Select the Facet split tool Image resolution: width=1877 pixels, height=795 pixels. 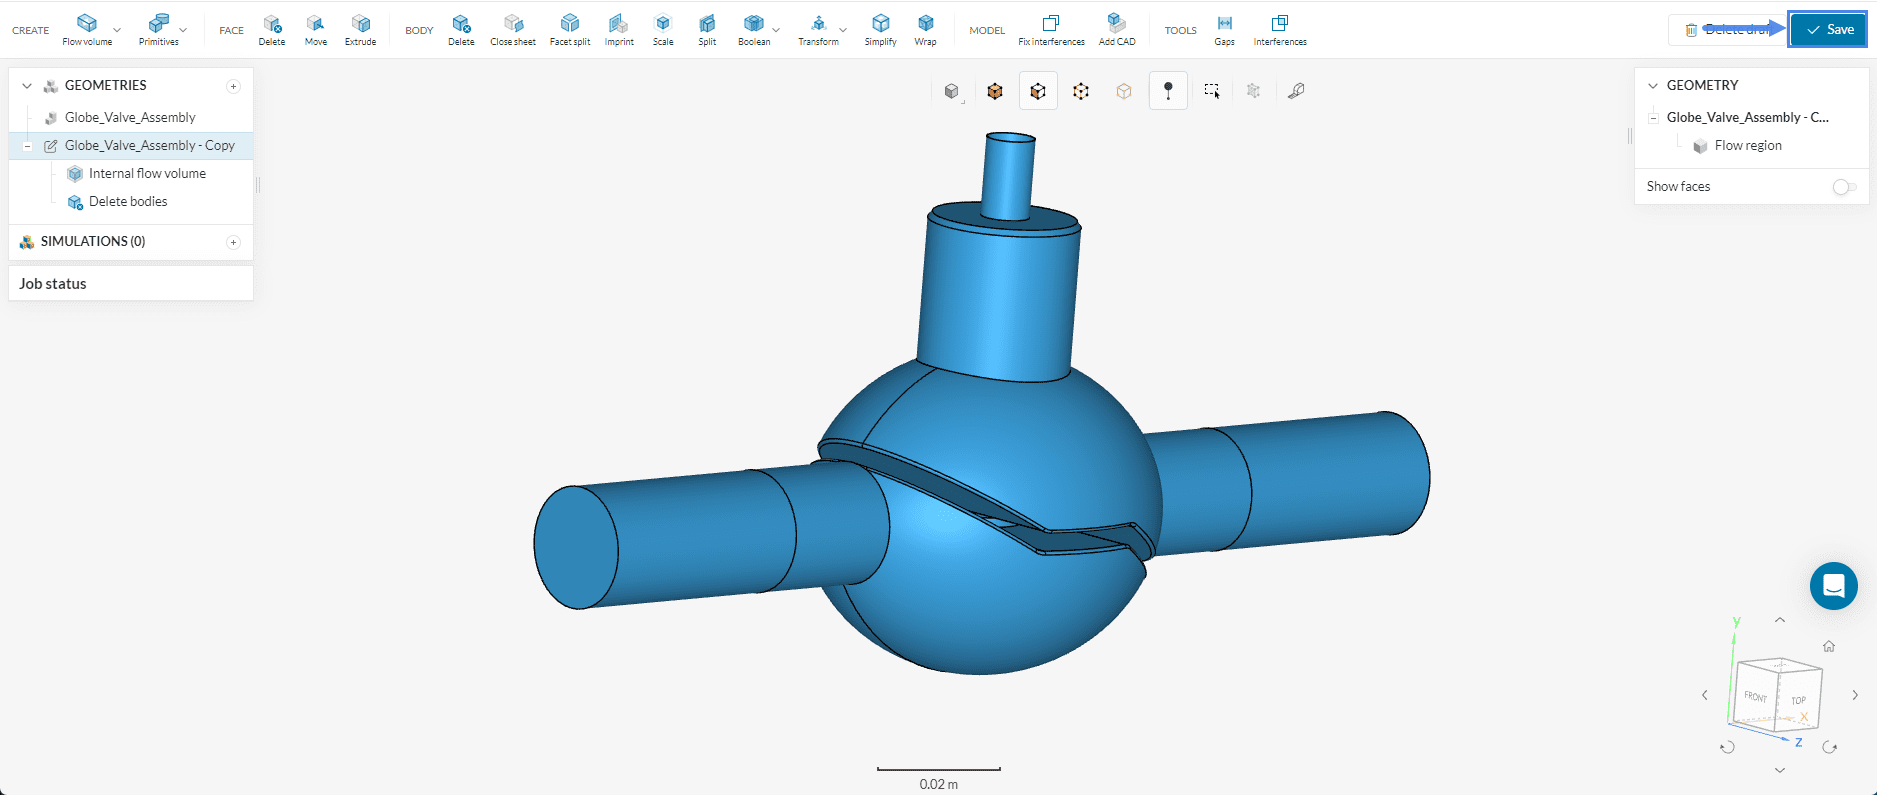569,29
